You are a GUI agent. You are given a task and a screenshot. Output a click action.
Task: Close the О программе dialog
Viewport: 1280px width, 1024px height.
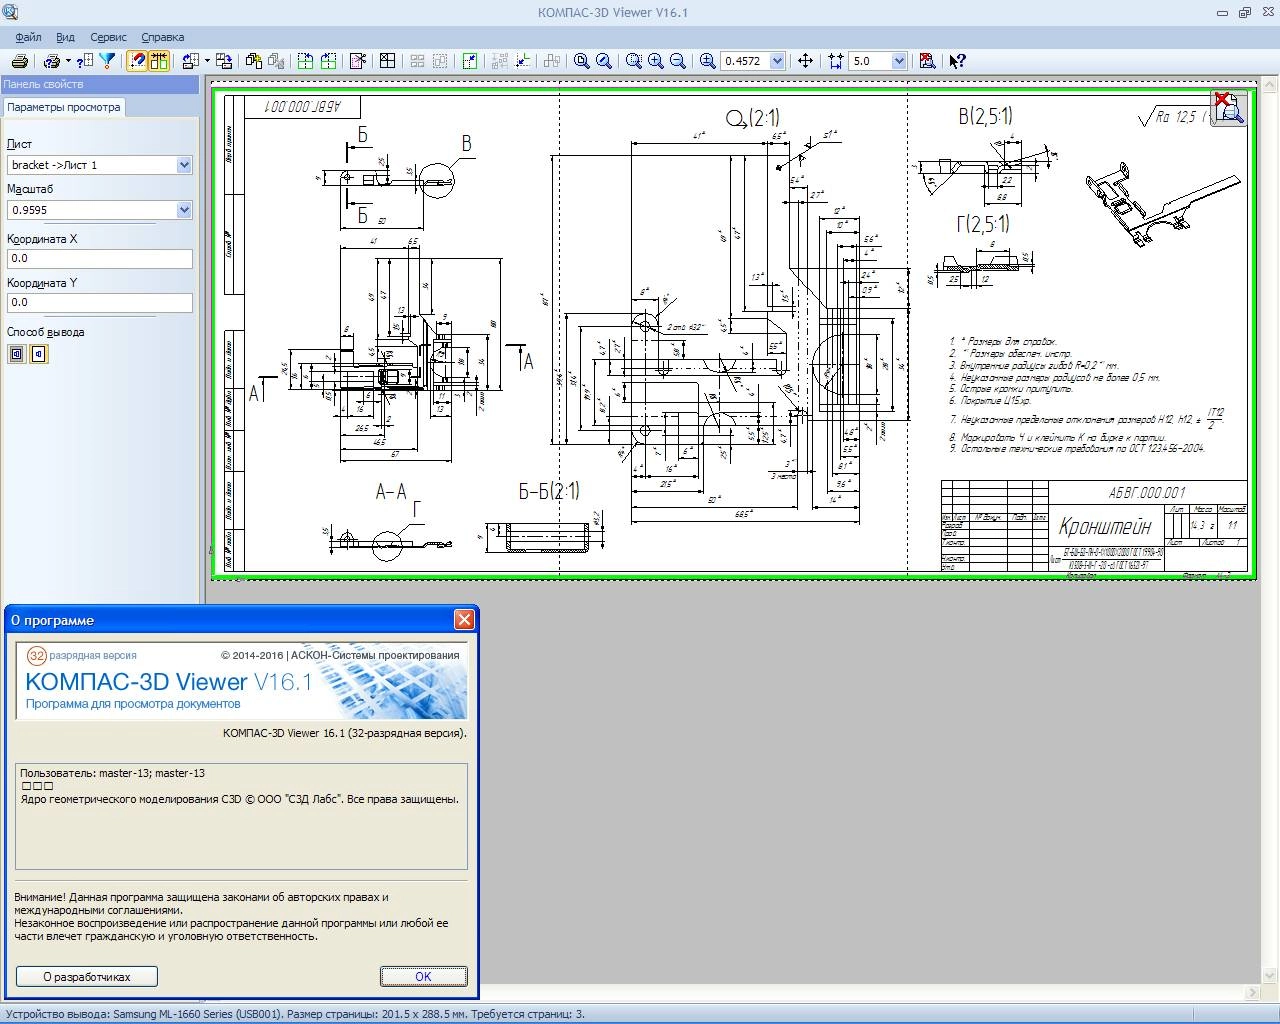(464, 620)
